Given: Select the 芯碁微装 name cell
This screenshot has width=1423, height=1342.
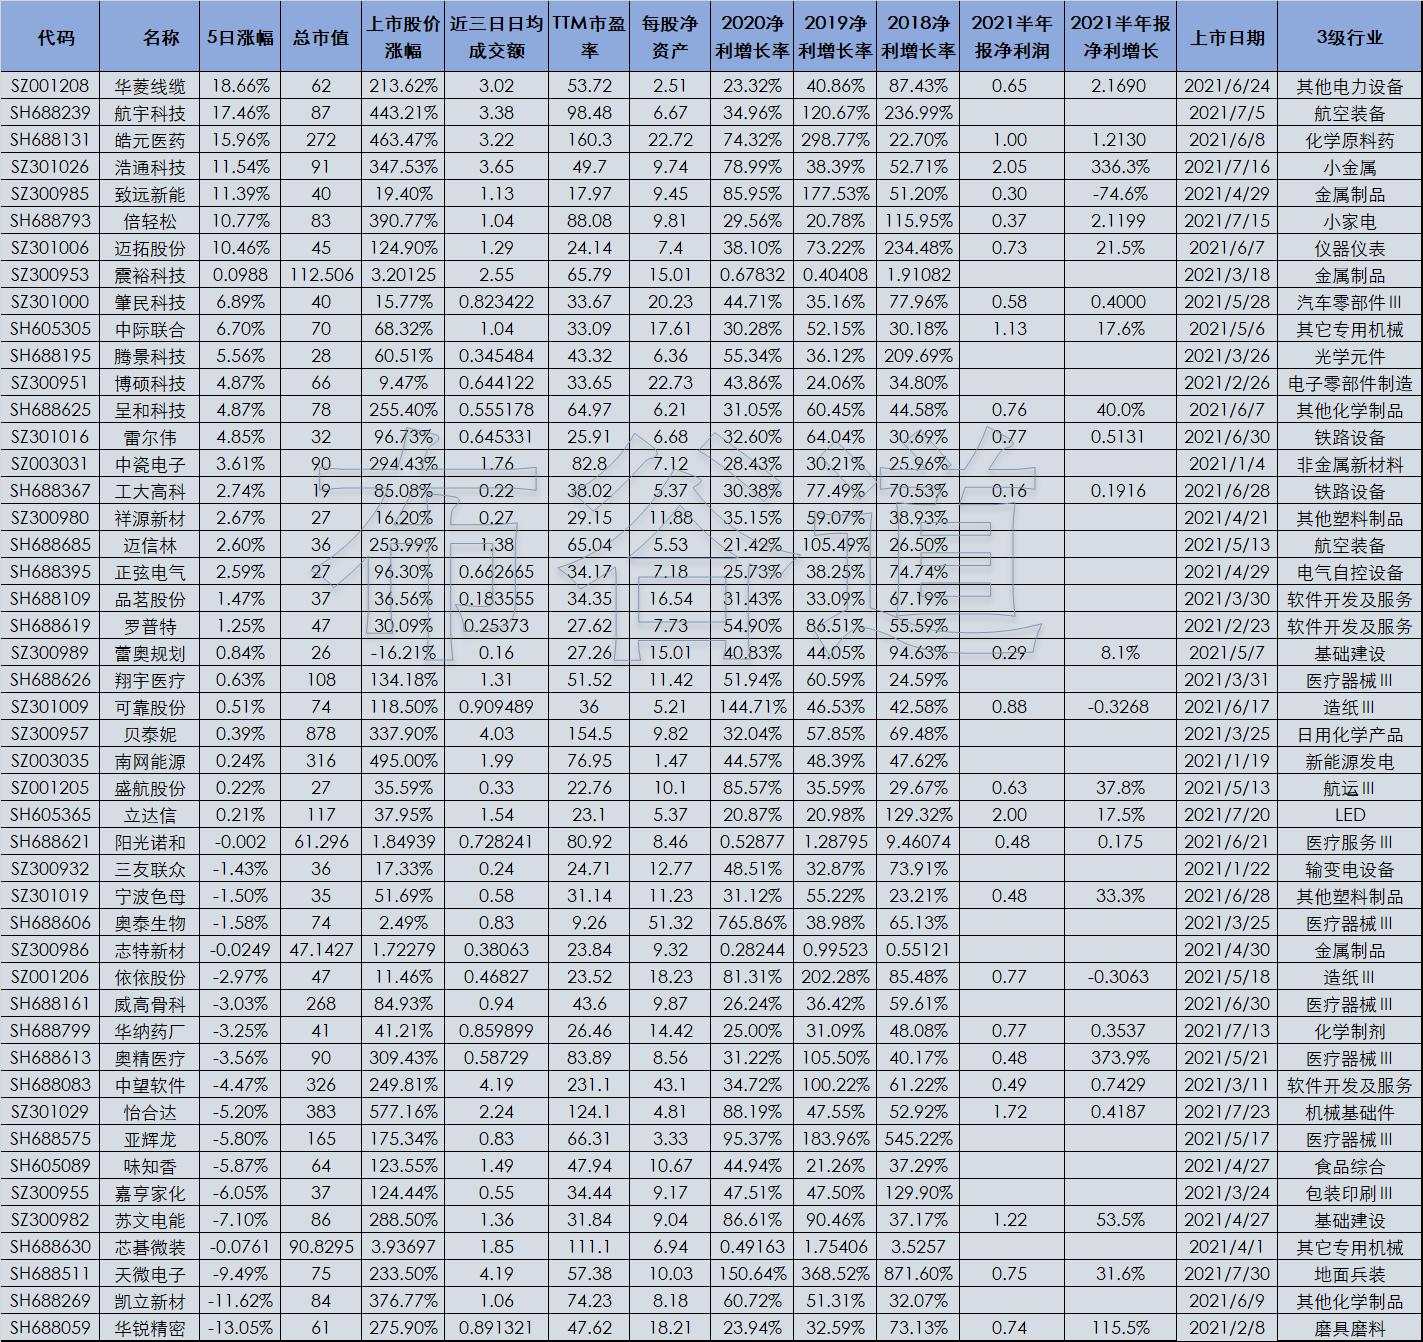Looking at the screenshot, I should tap(150, 1247).
